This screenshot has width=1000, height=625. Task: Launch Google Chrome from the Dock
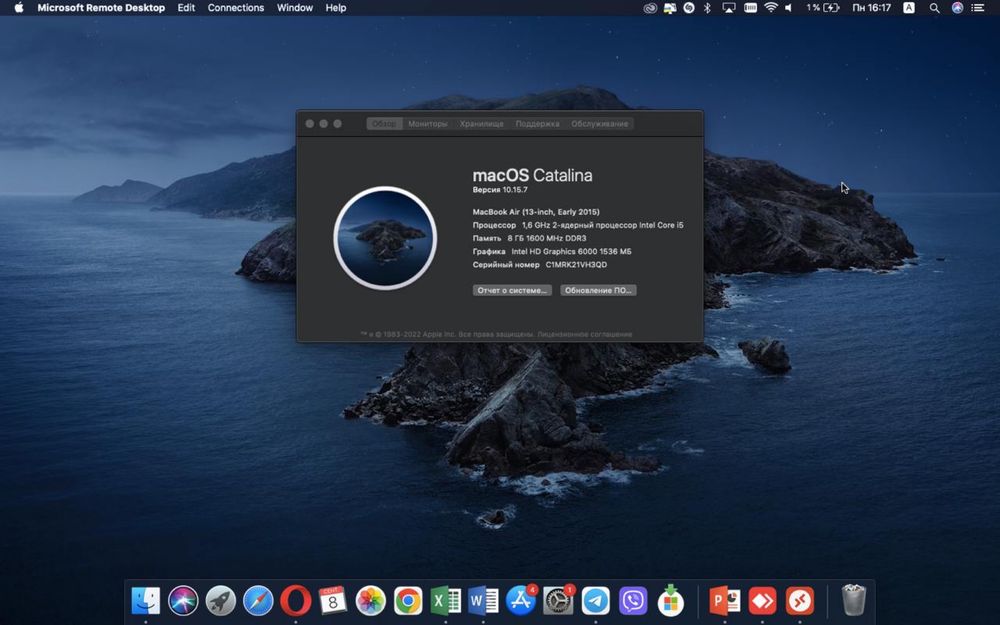(x=408, y=600)
